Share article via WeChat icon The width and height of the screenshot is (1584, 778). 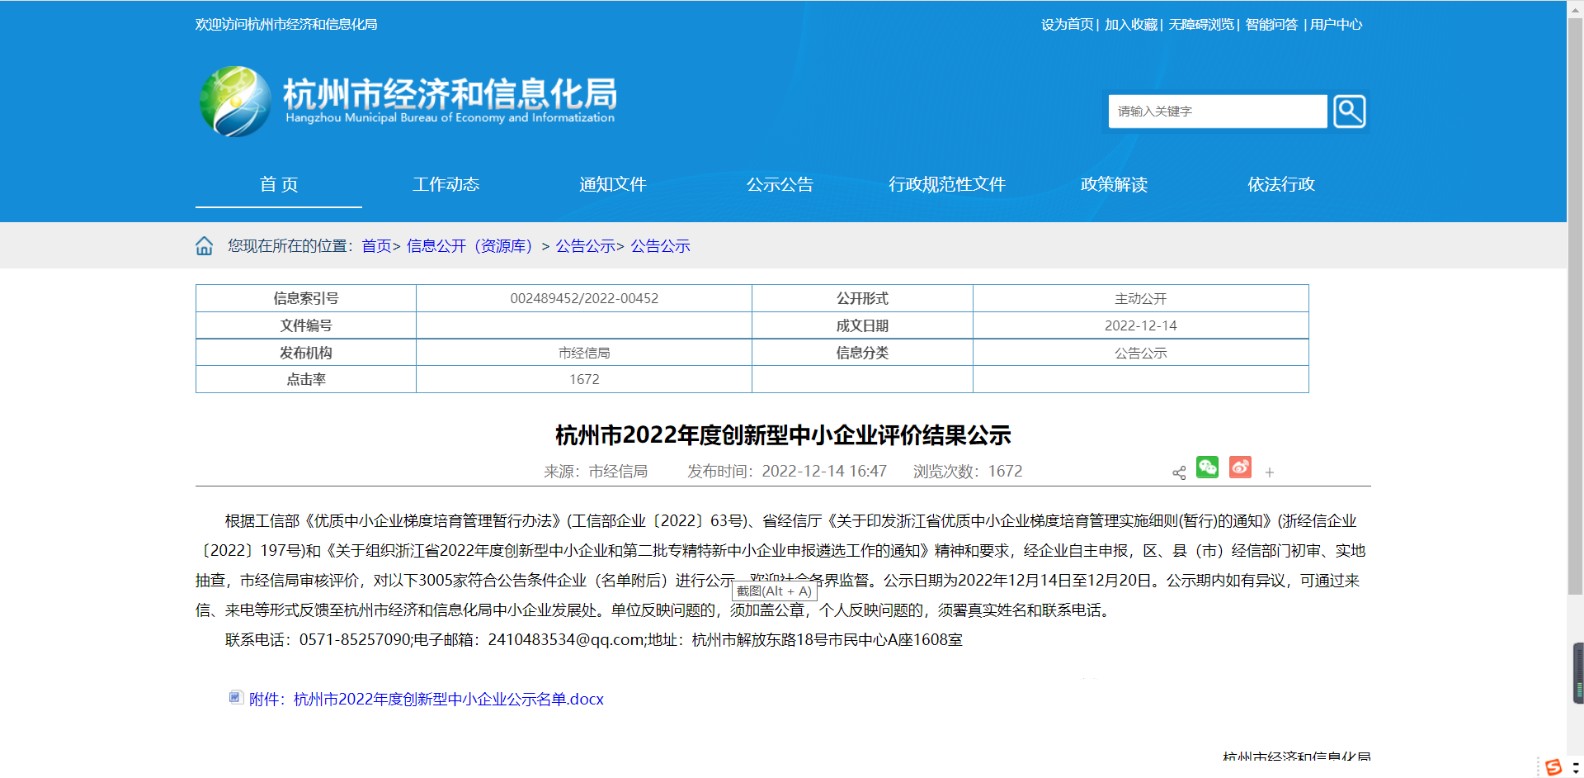(x=1208, y=467)
